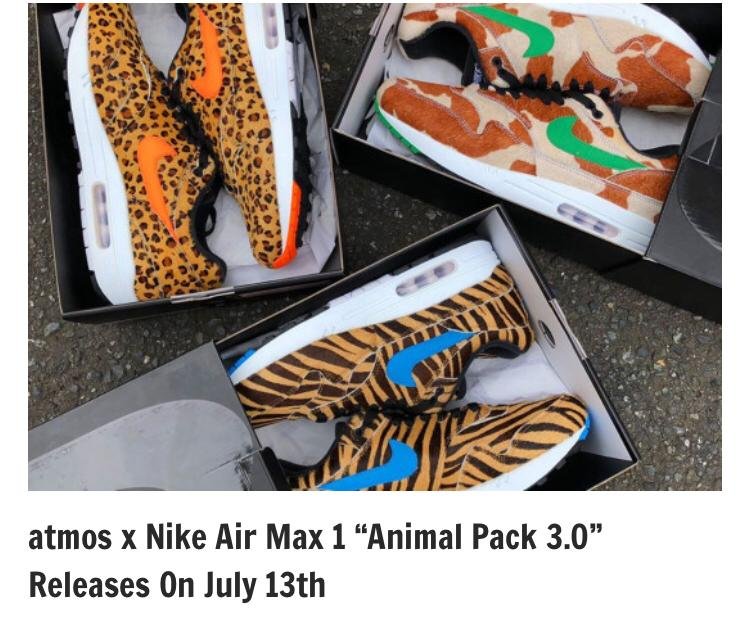
Task: Open the Animal Pack 3.0 article headline
Action: (x=315, y=560)
